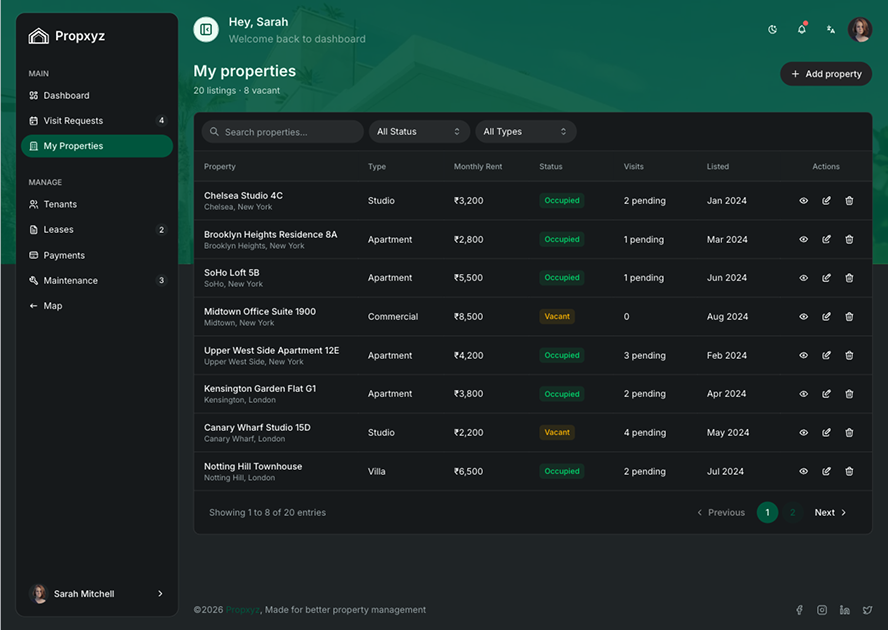View SoHo Loft 5B eye icon
The height and width of the screenshot is (630, 888).
pos(804,278)
